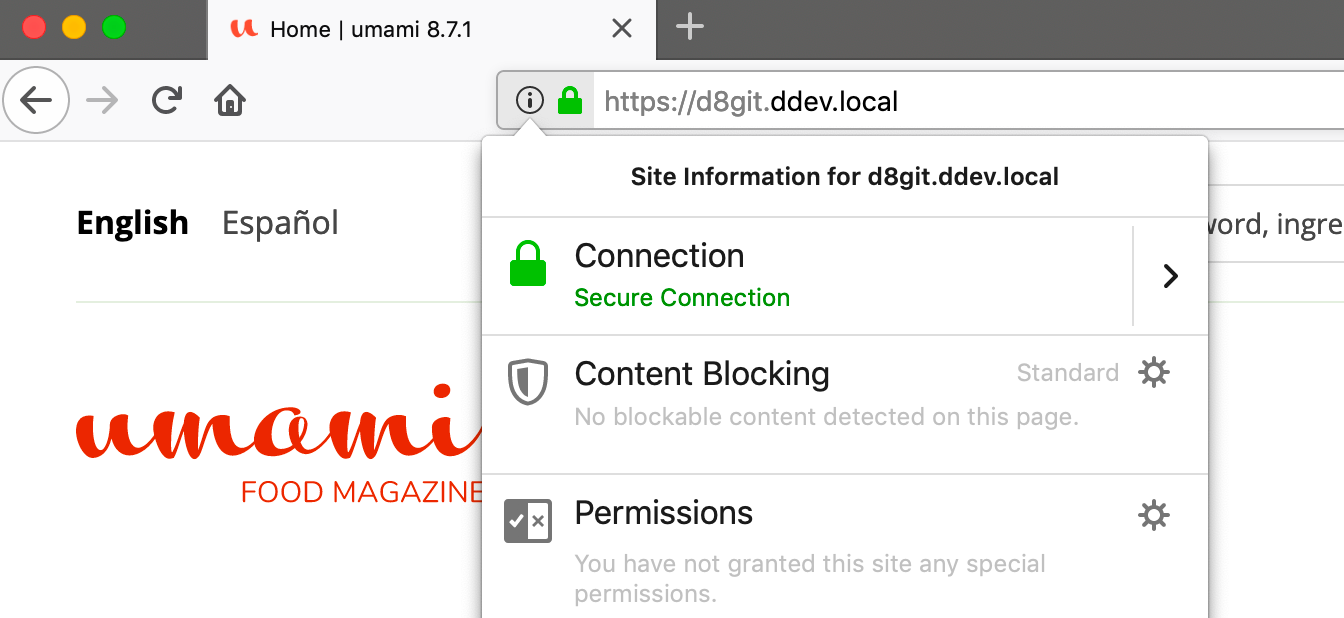Open Permissions settings via its gear
Image resolution: width=1344 pixels, height=618 pixels.
pos(1154,515)
